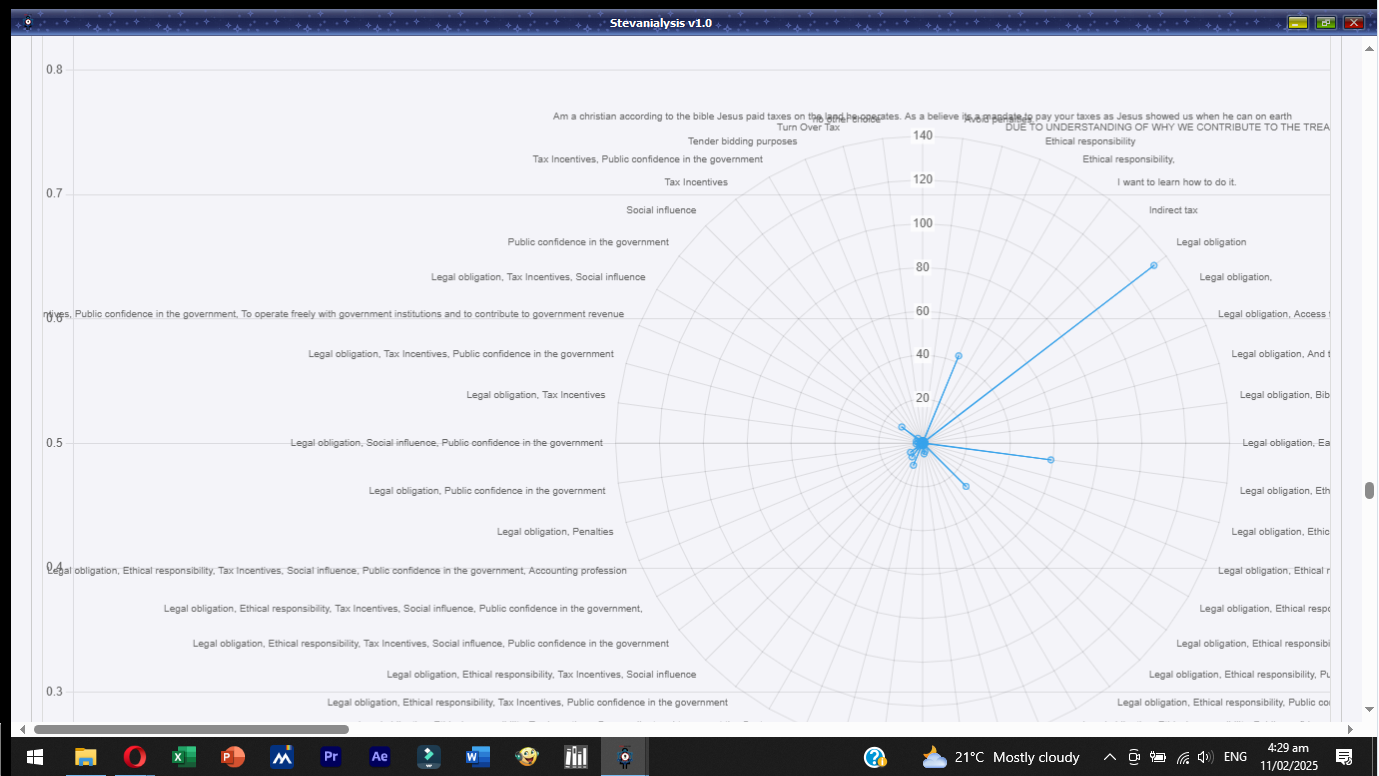Click the vertical scrollbar thumb
Viewport: 1379px width, 776px height.
click(x=1369, y=490)
